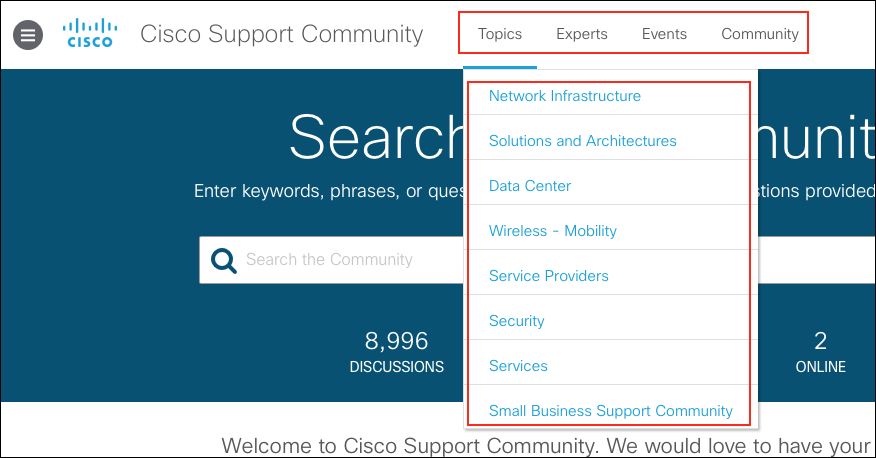Open the Events menu

664,34
